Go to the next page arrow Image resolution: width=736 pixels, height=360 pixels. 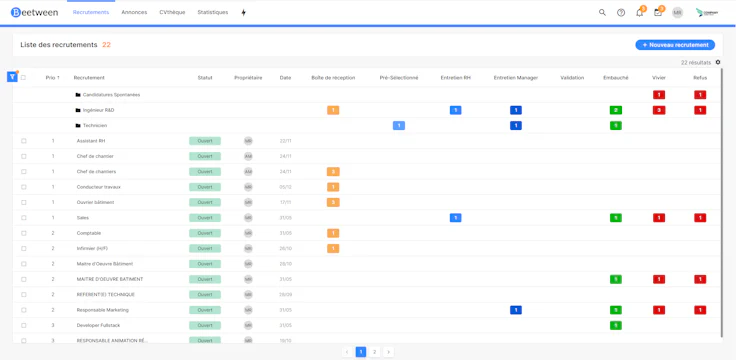(388, 352)
